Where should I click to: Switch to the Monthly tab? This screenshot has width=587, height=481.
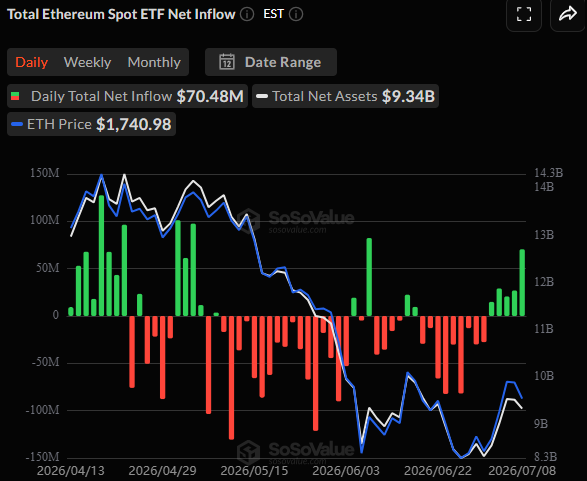tap(154, 62)
